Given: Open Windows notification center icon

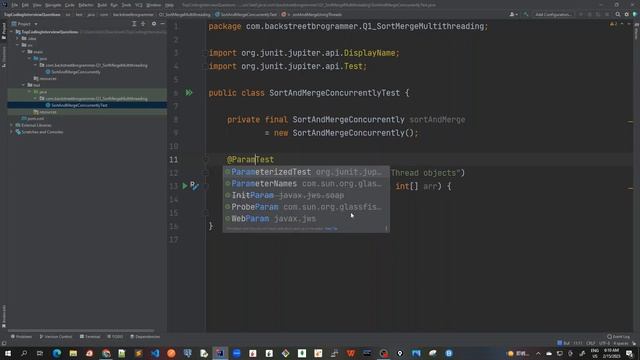Looking at the screenshot, I should click(629, 353).
